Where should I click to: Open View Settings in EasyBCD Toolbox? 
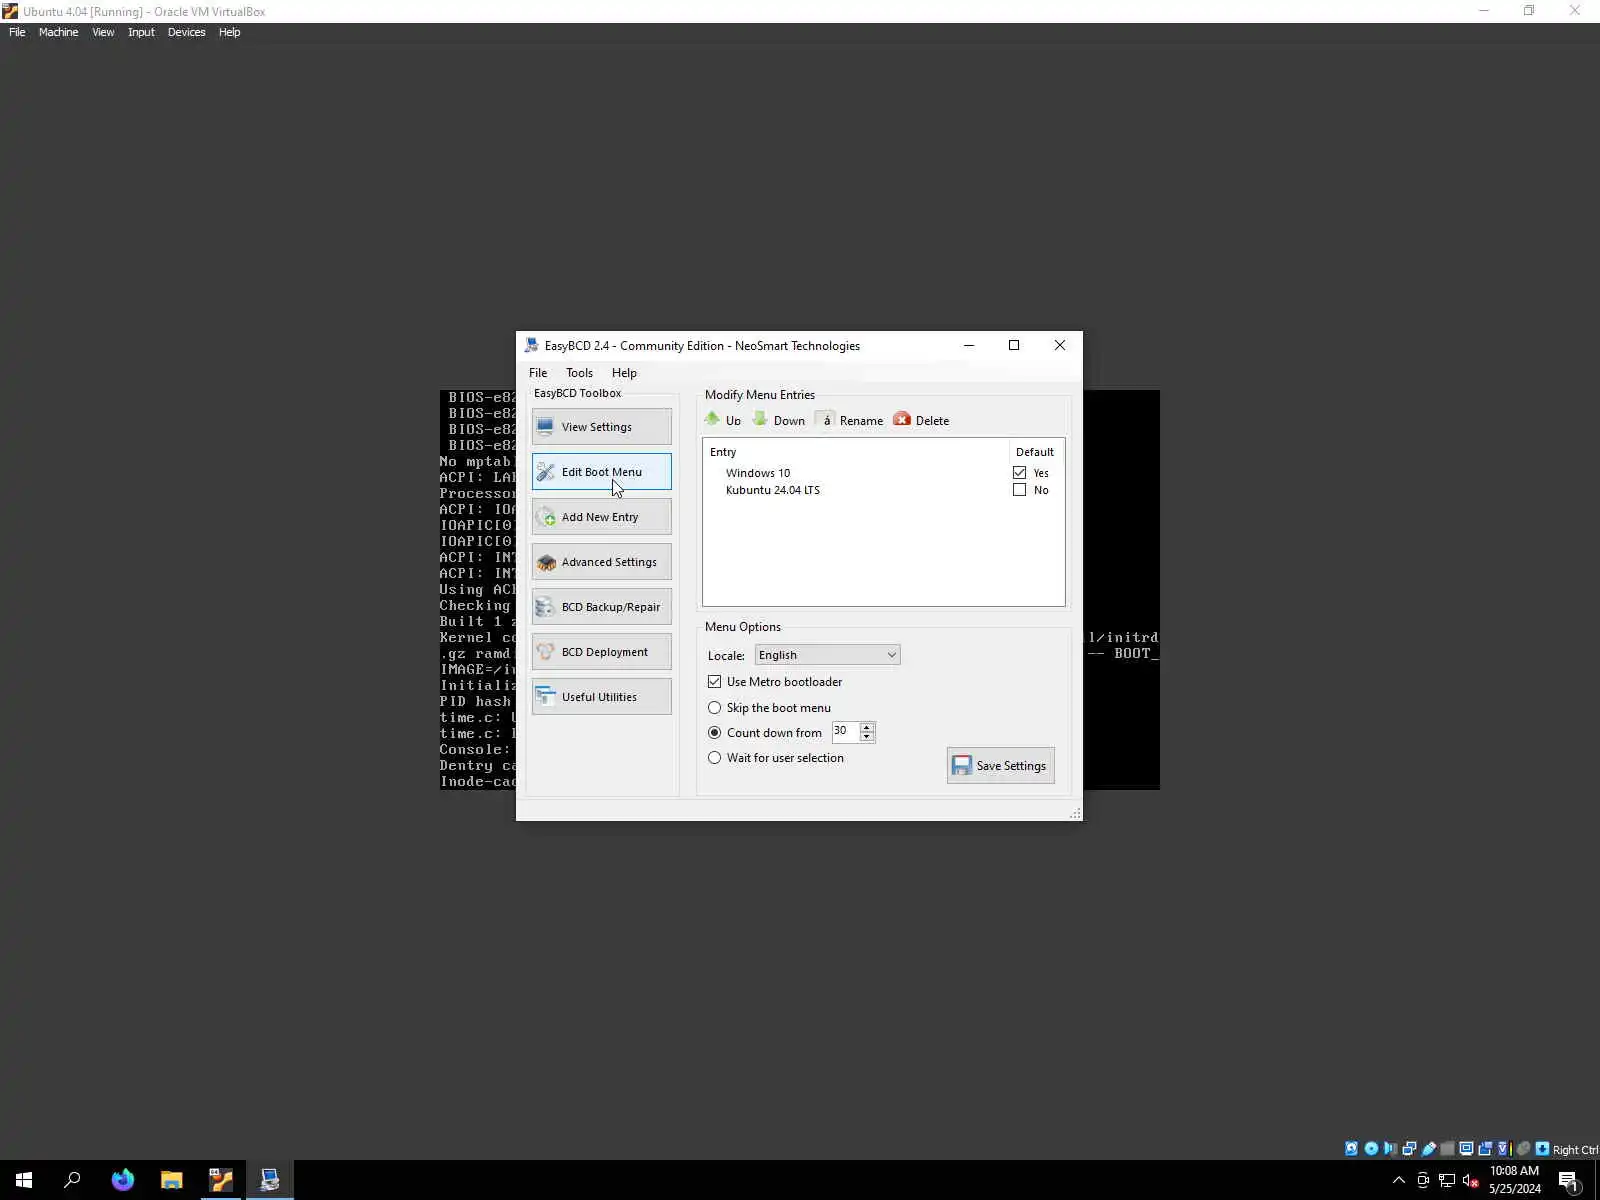point(602,427)
